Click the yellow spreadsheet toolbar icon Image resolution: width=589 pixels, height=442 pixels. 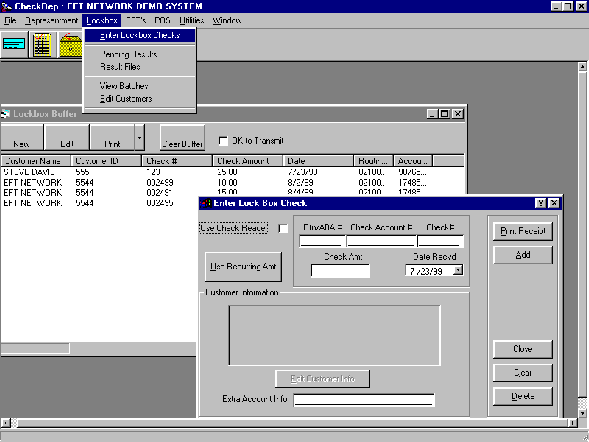coord(42,45)
